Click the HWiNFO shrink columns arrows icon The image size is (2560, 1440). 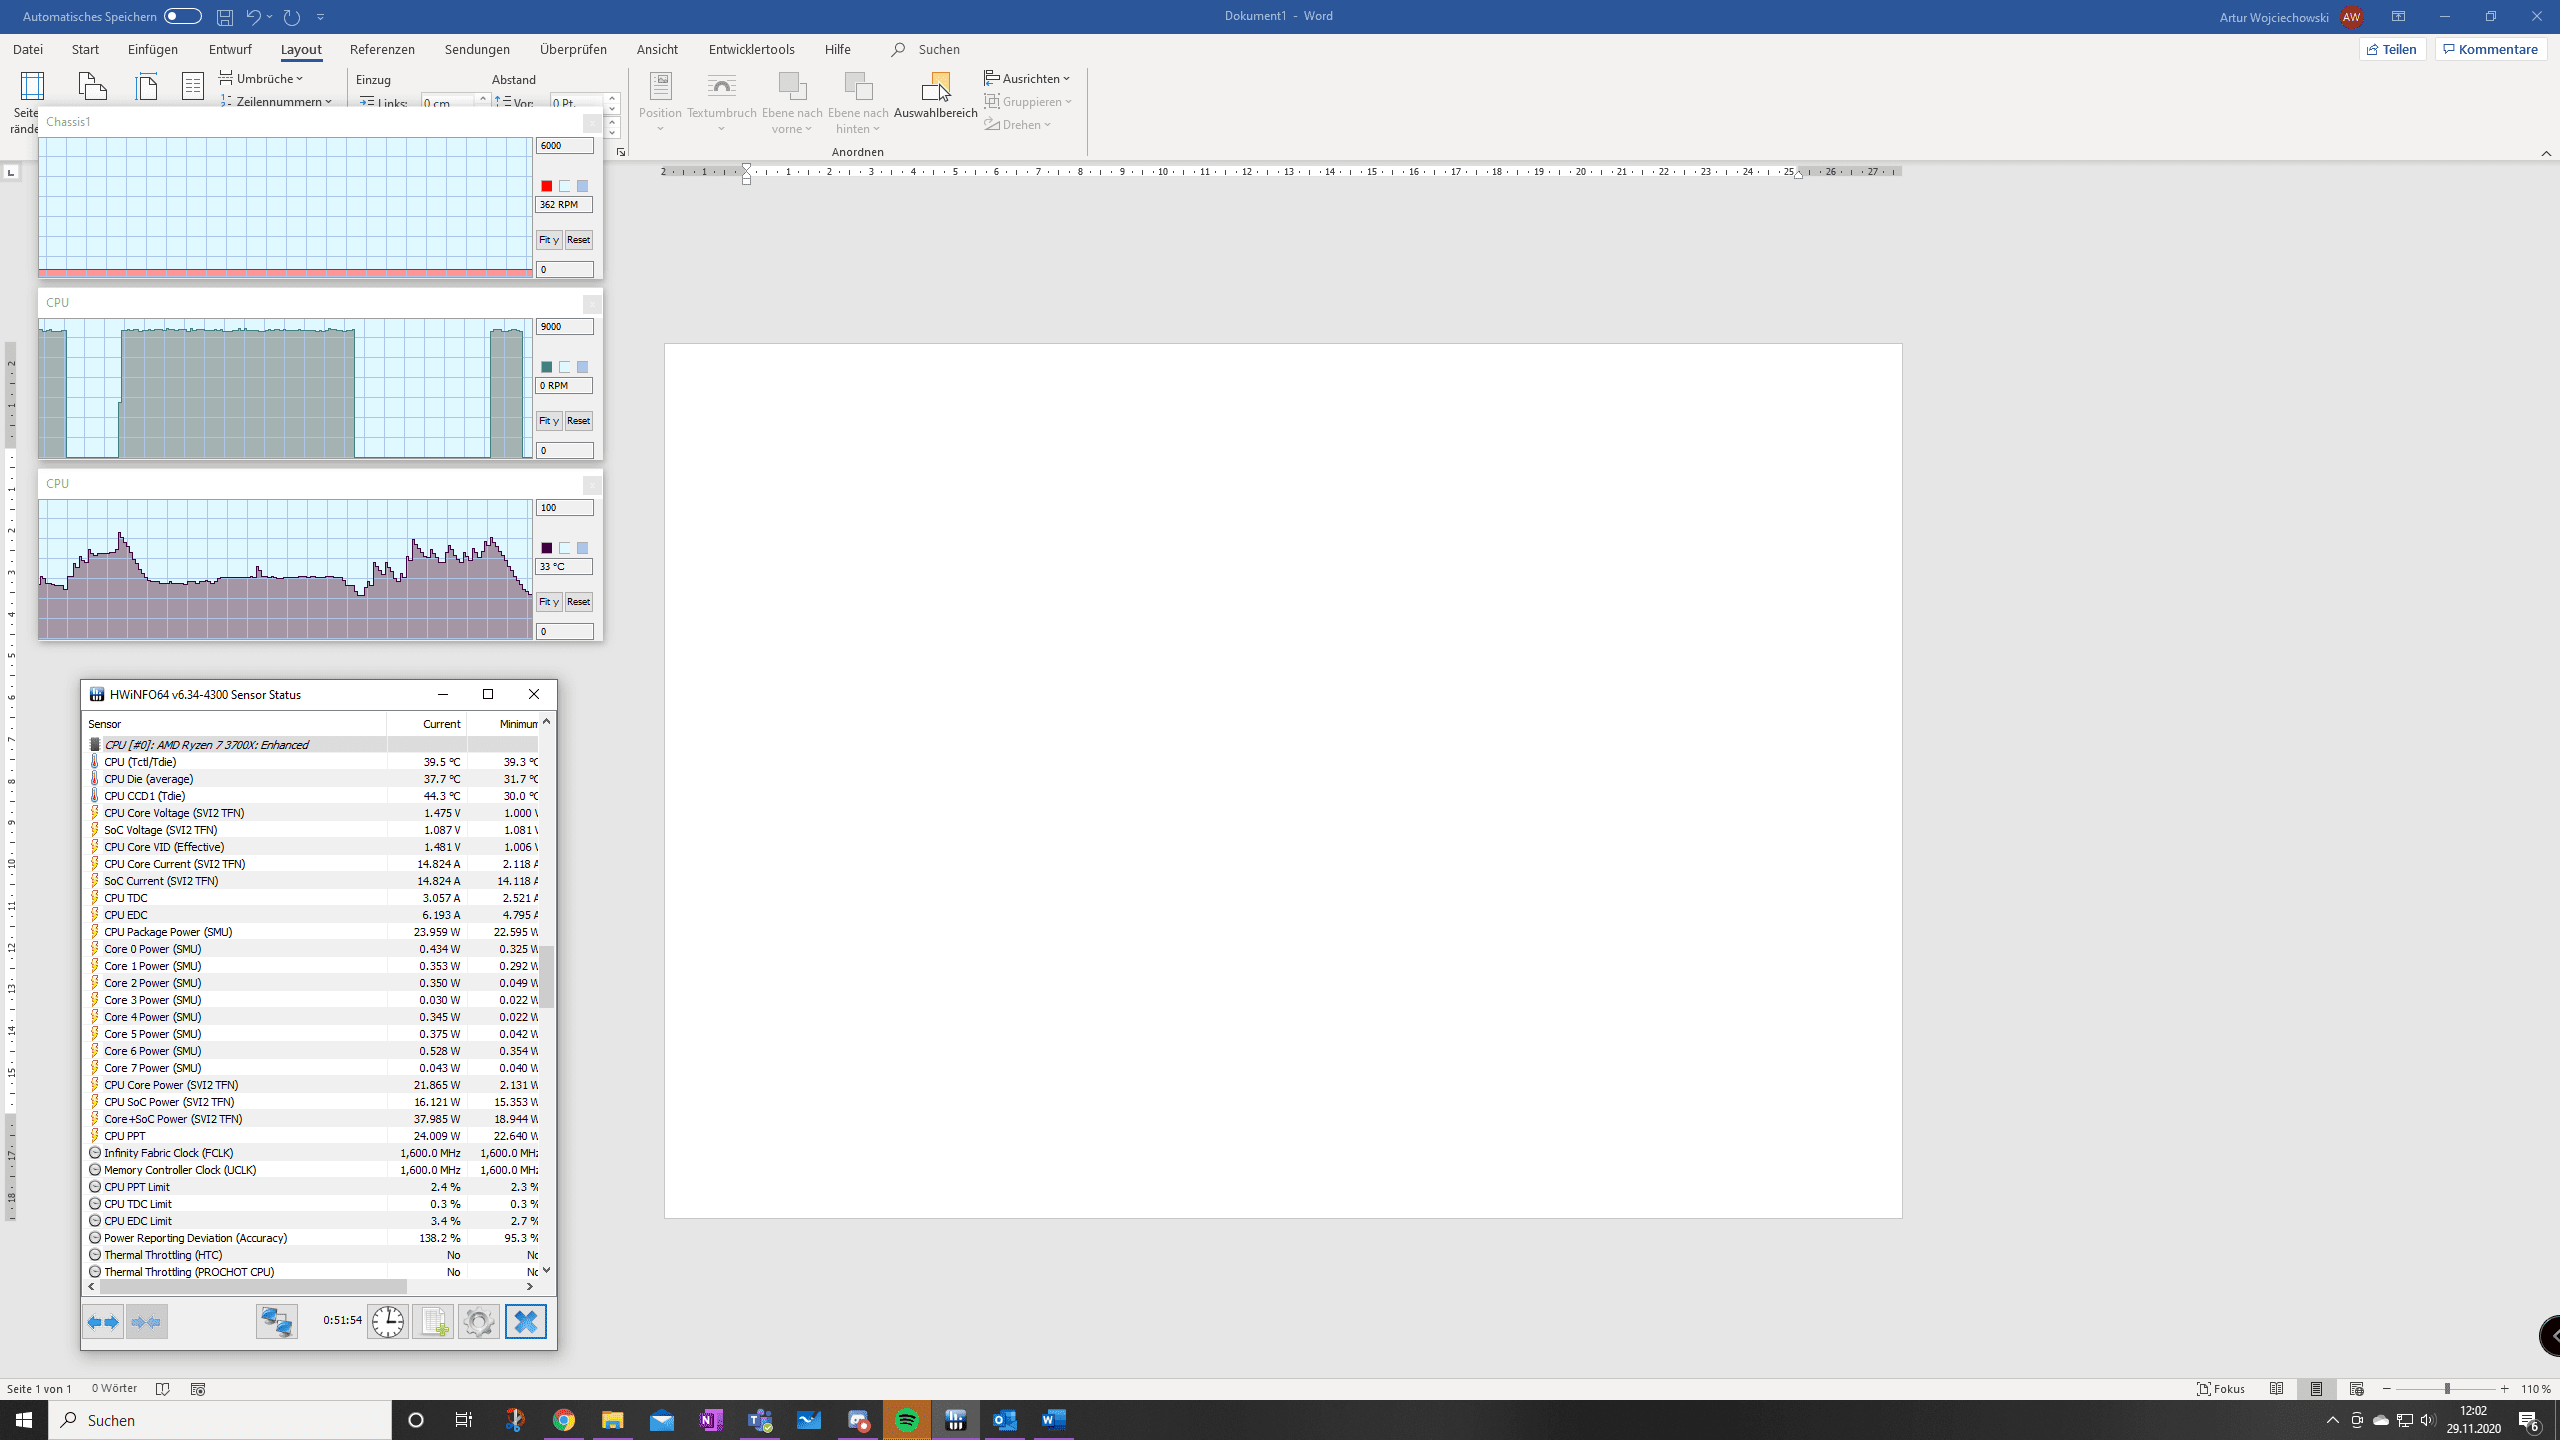pyautogui.click(x=146, y=1322)
